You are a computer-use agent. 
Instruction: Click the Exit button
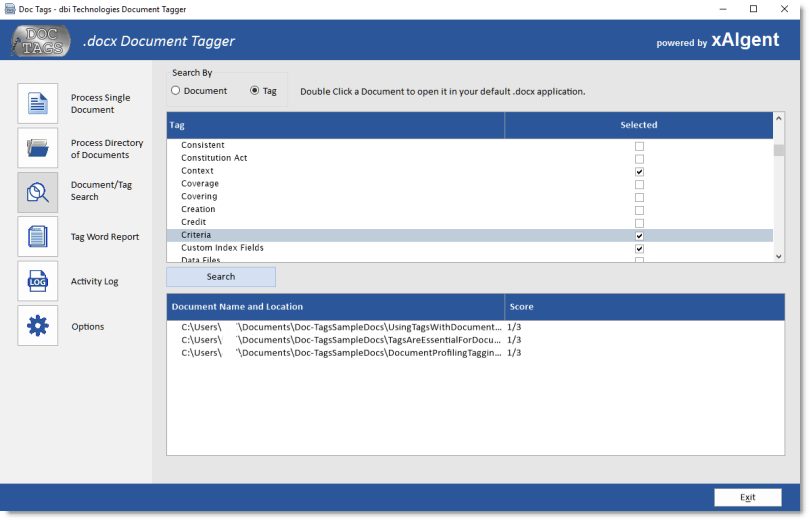pos(747,497)
